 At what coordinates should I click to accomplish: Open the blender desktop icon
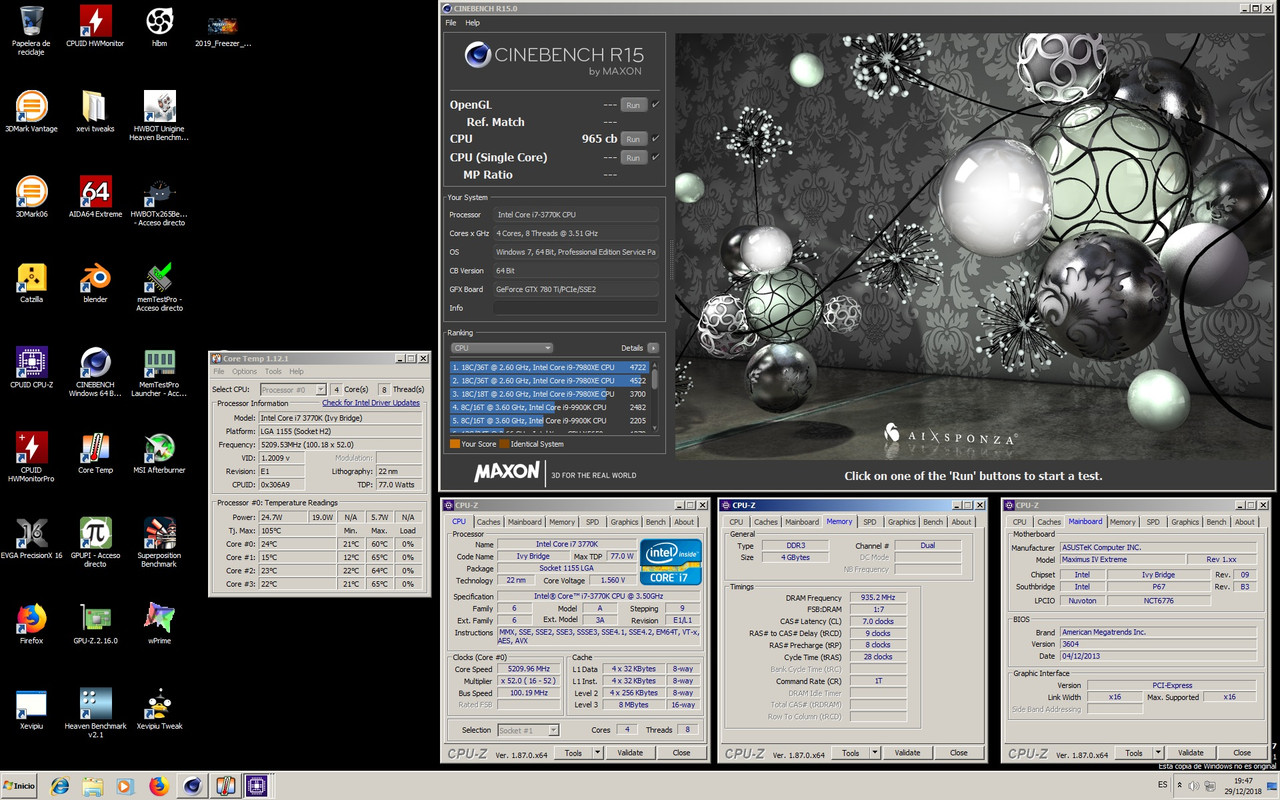[95, 284]
